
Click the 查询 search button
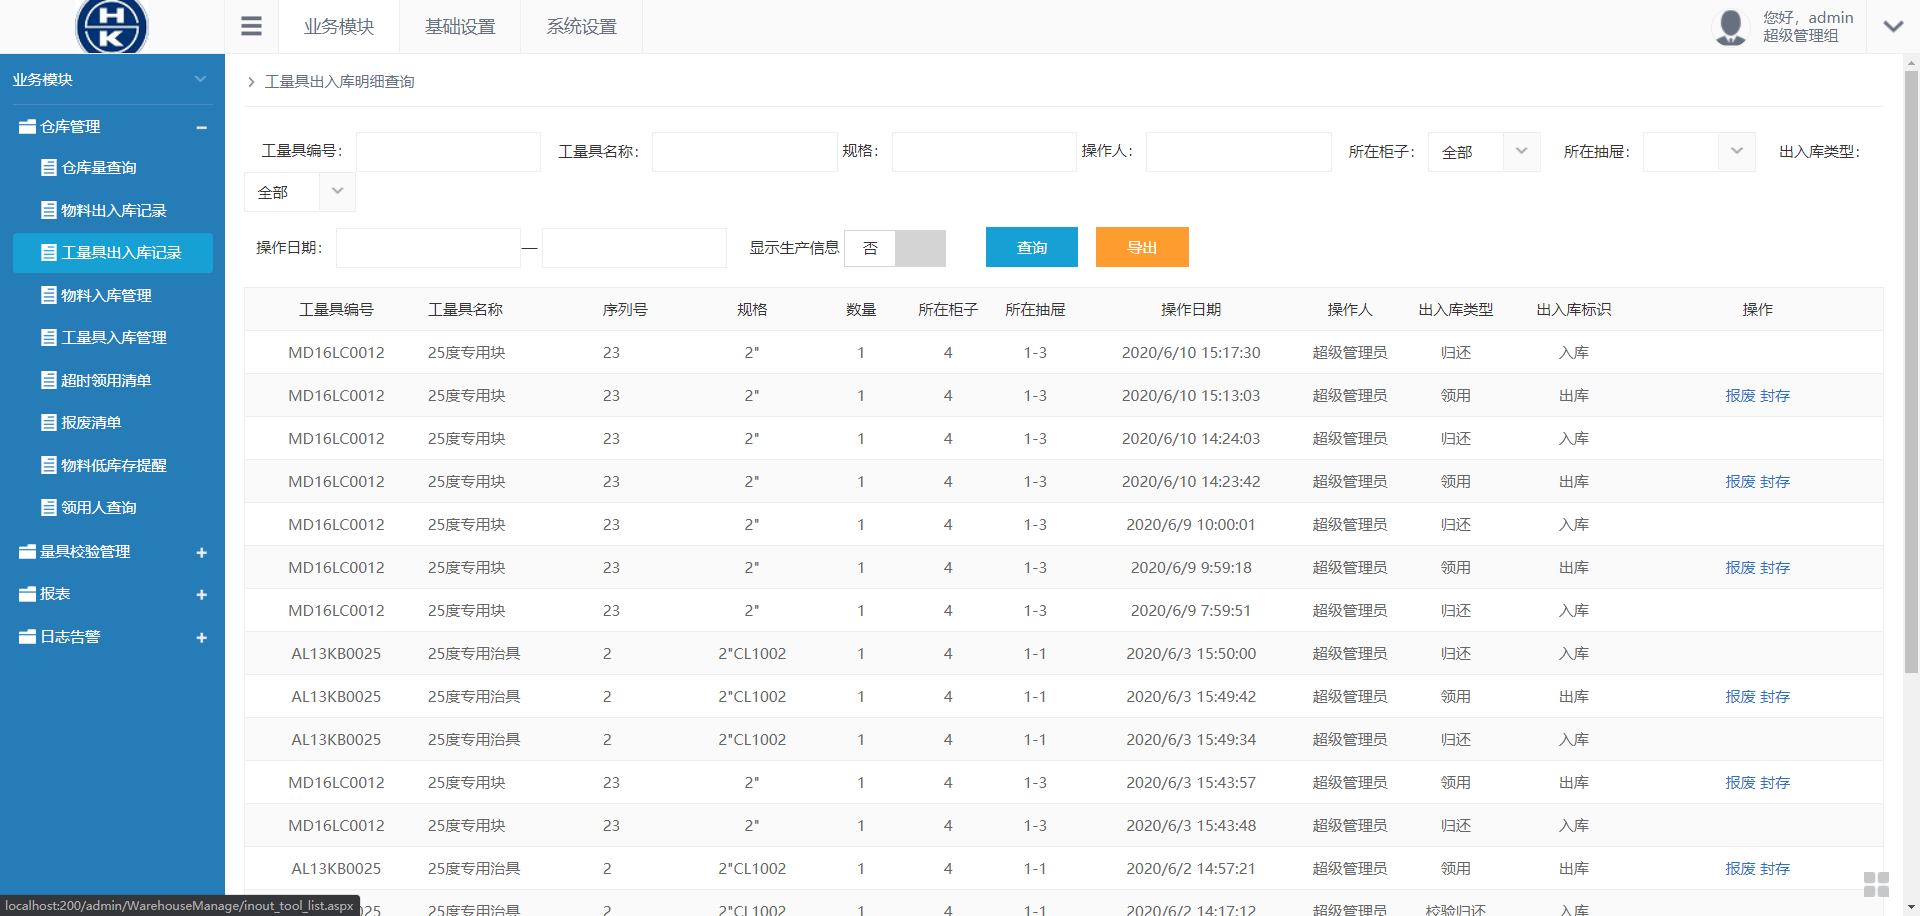(x=1031, y=247)
